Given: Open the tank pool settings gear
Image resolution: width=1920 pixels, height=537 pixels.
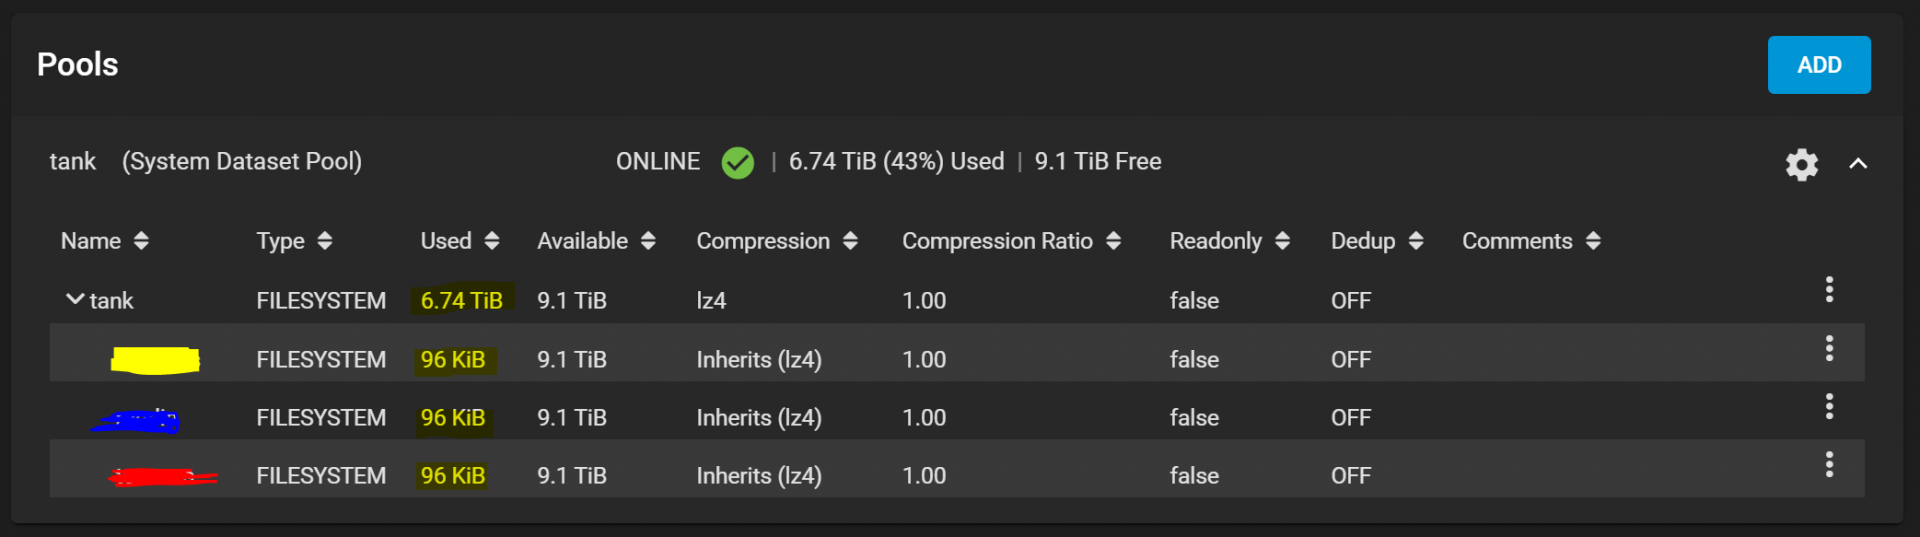Looking at the screenshot, I should tap(1801, 164).
